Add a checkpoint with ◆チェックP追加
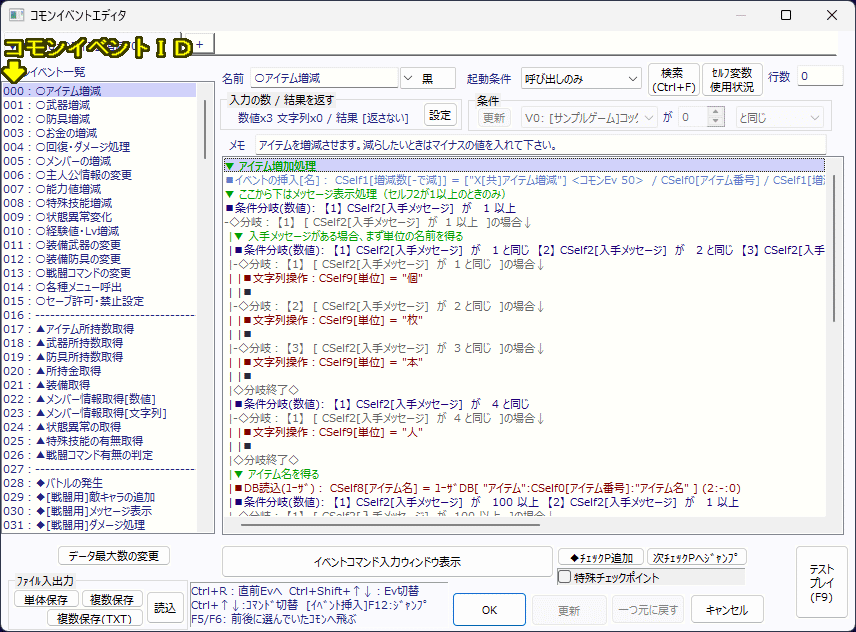Image resolution: width=856 pixels, height=632 pixels. [600, 557]
